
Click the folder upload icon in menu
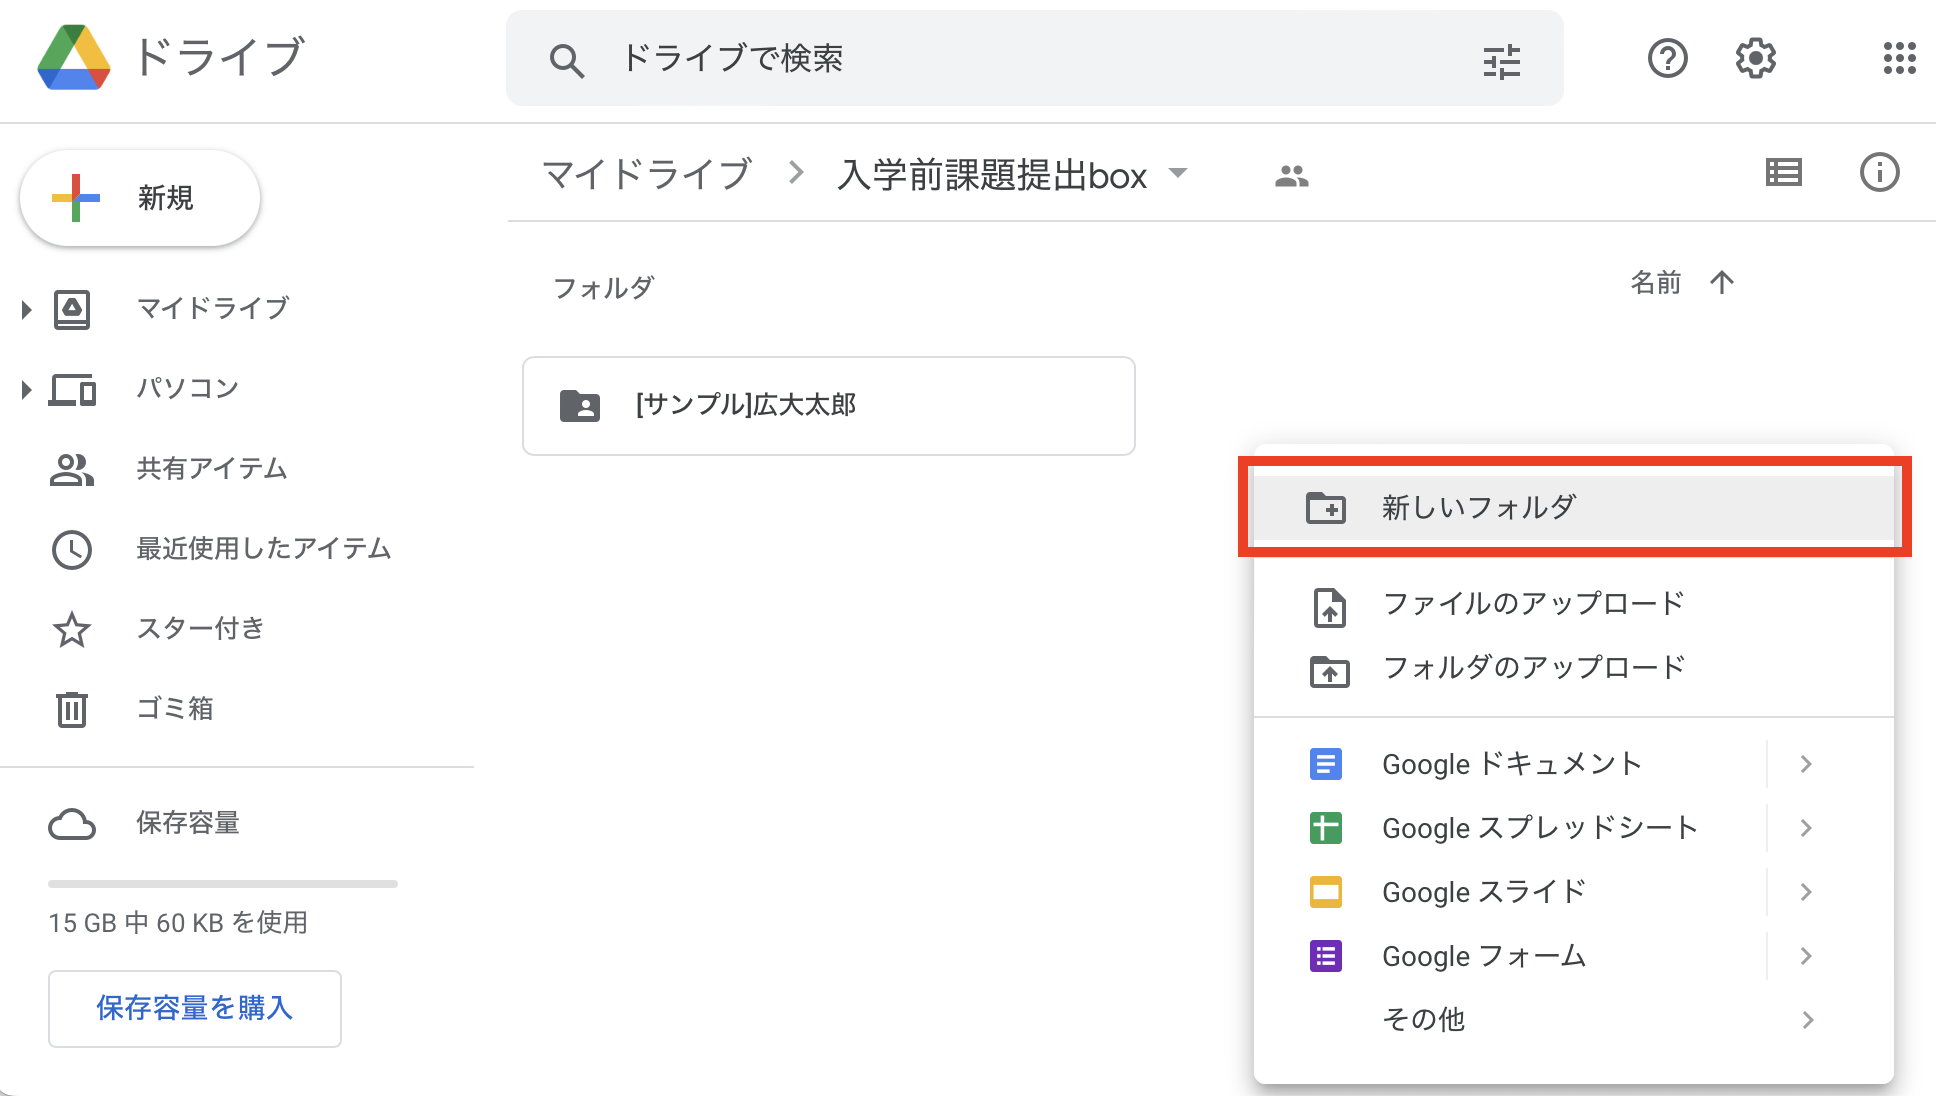click(1329, 671)
